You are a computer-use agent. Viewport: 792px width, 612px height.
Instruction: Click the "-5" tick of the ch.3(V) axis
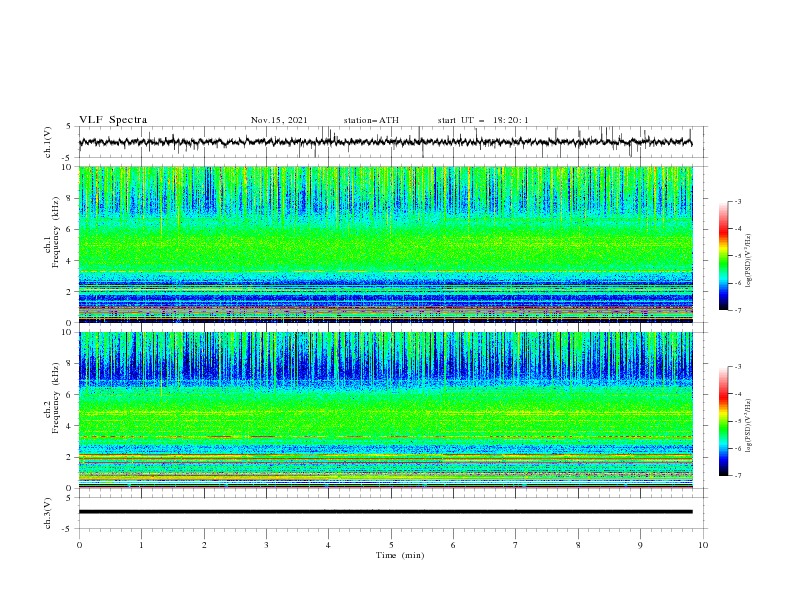(67, 529)
